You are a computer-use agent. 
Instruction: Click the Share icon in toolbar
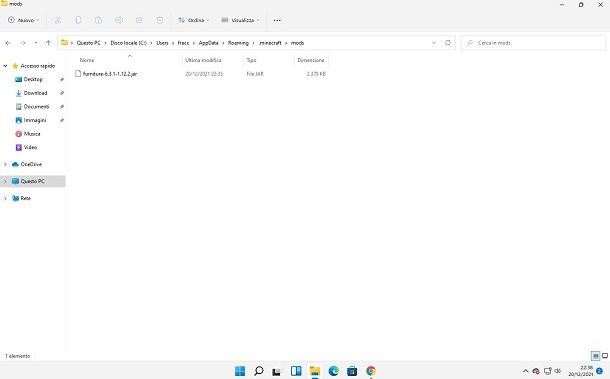pos(139,20)
